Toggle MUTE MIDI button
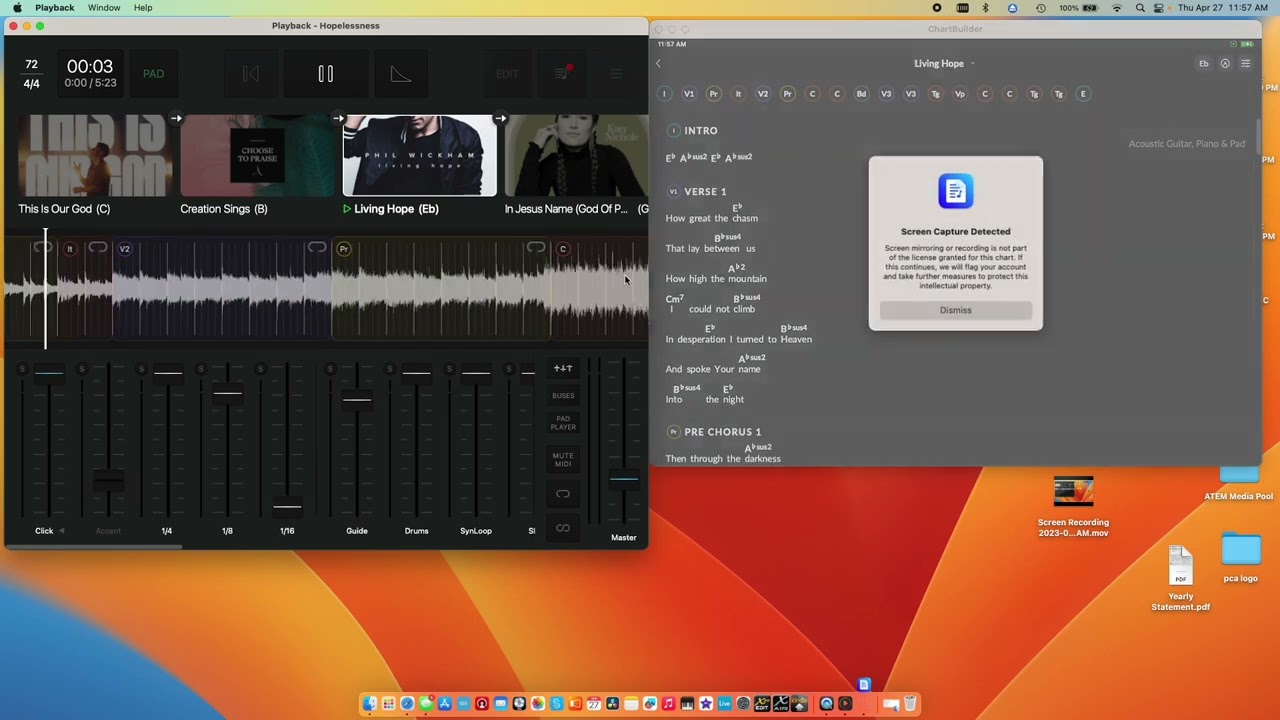 [x=563, y=460]
